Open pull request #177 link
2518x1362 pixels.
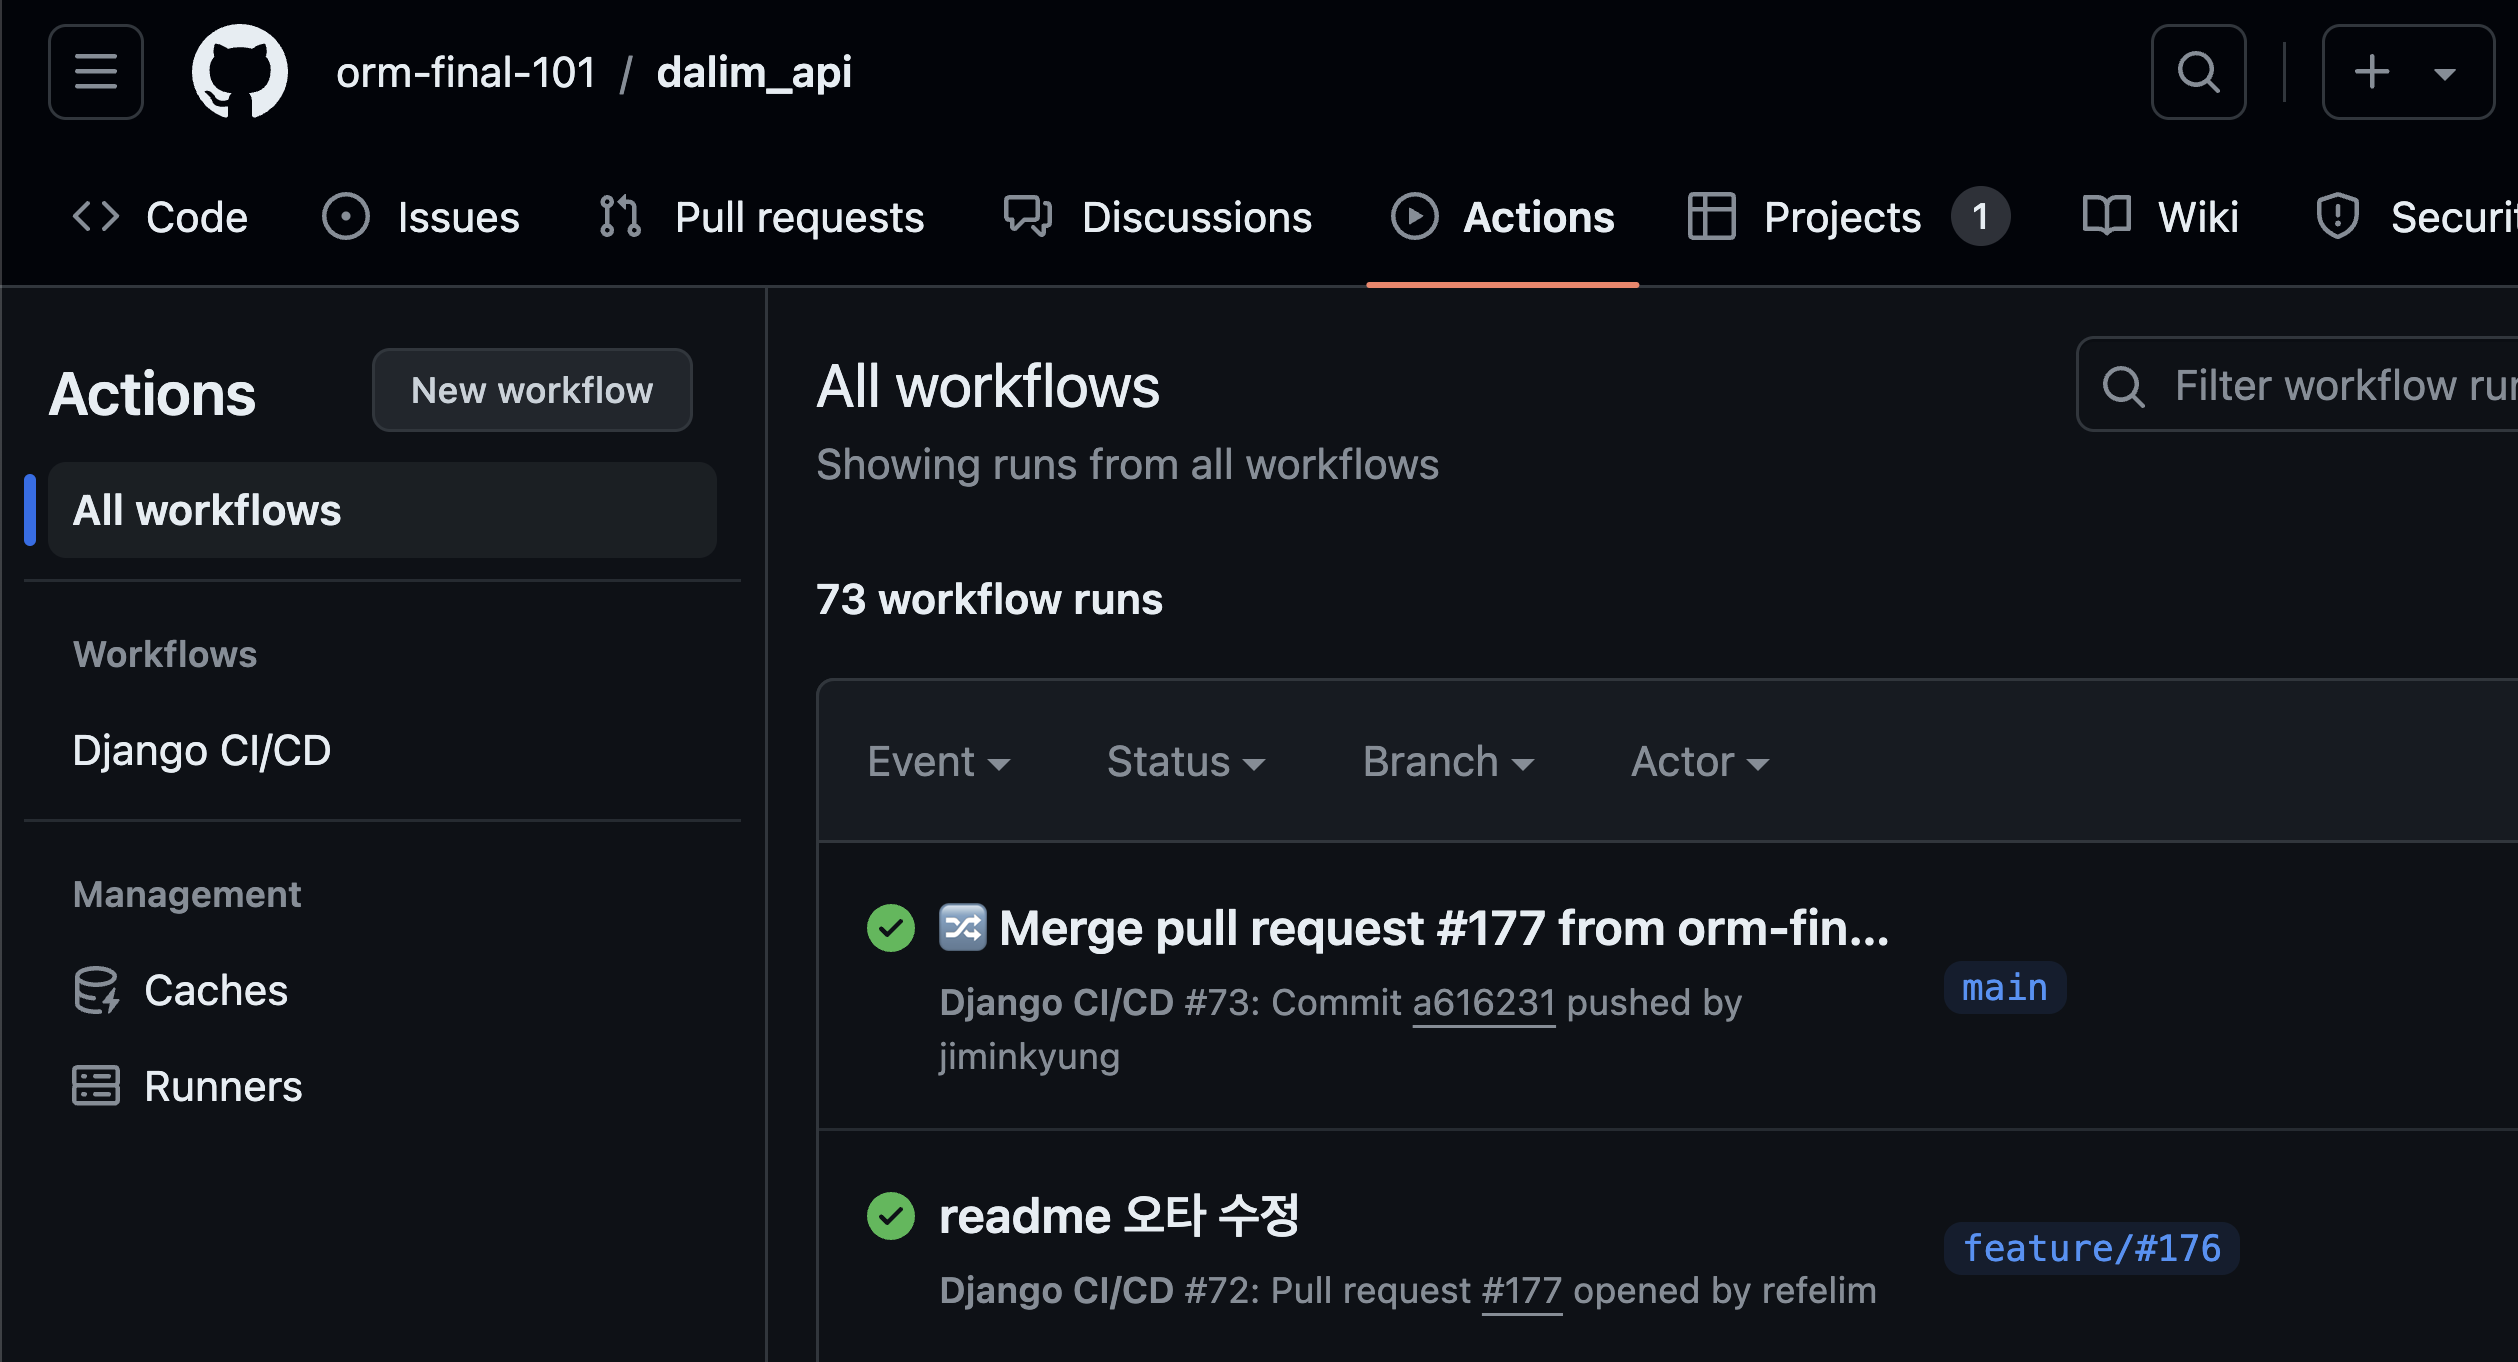coord(1522,1290)
